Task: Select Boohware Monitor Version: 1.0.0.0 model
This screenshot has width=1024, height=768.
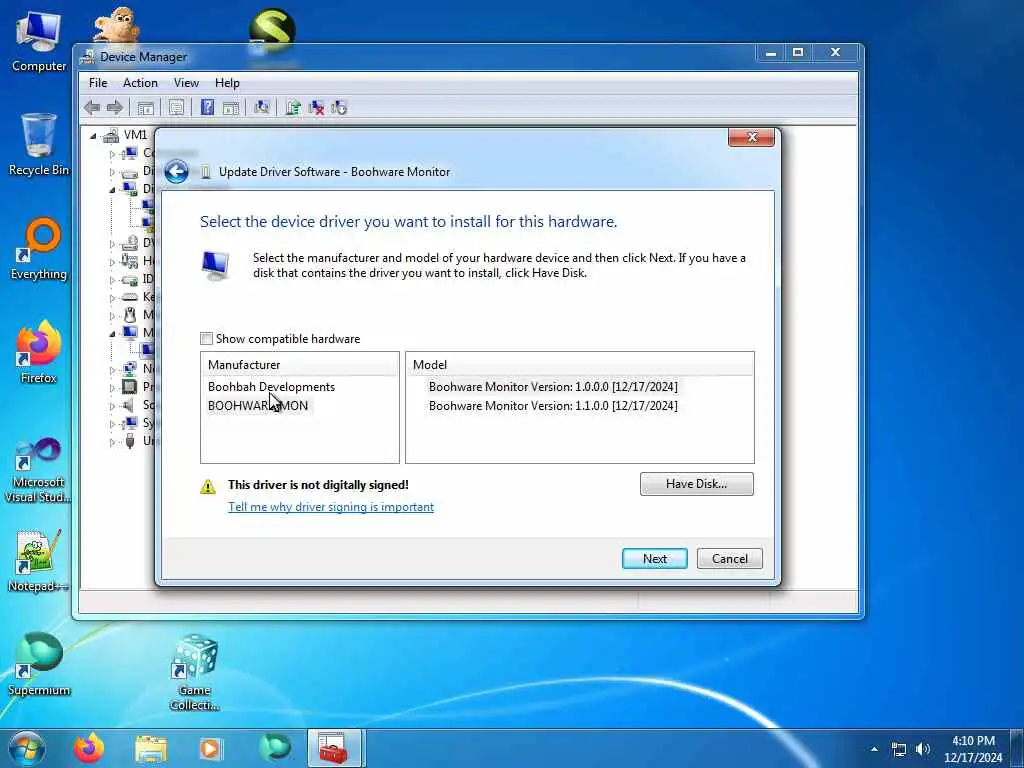Action: click(552, 387)
